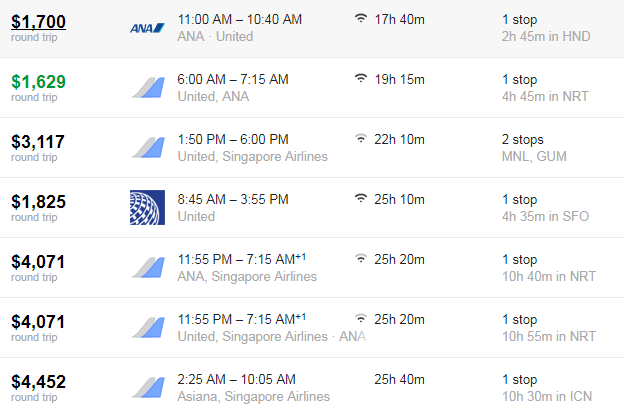Click the United globe logo icon
The width and height of the screenshot is (624, 417).
click(x=147, y=207)
